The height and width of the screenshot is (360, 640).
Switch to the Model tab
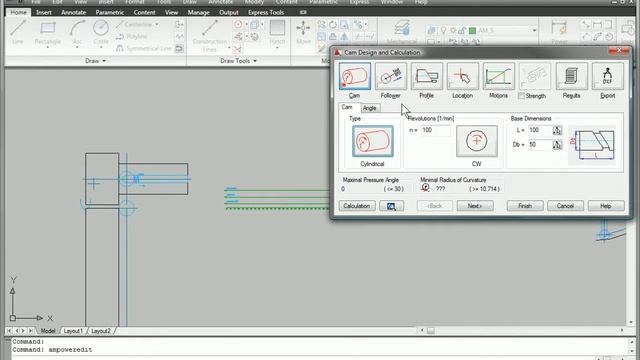coord(48,331)
